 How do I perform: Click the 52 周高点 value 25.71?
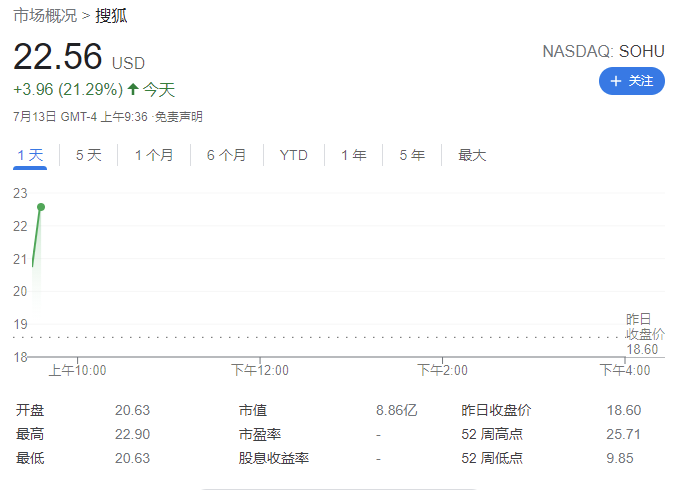point(622,434)
